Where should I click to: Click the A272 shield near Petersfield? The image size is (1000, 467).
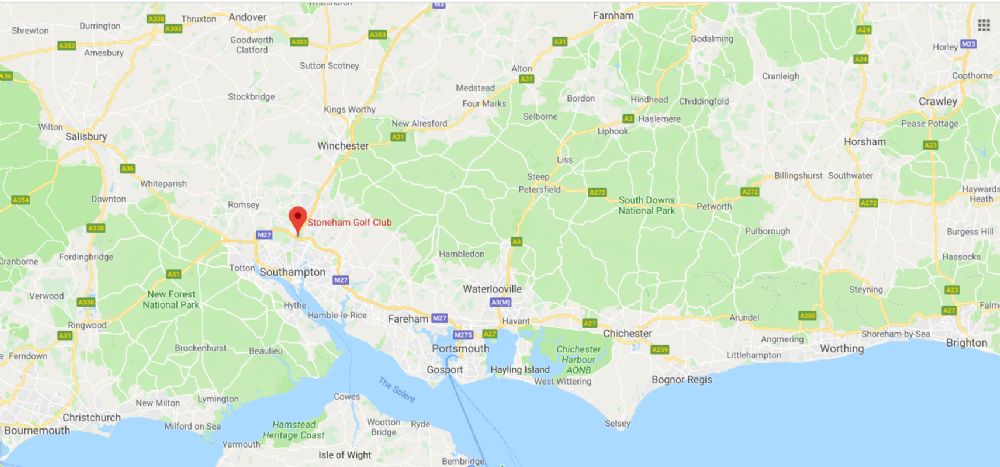pyautogui.click(x=598, y=192)
